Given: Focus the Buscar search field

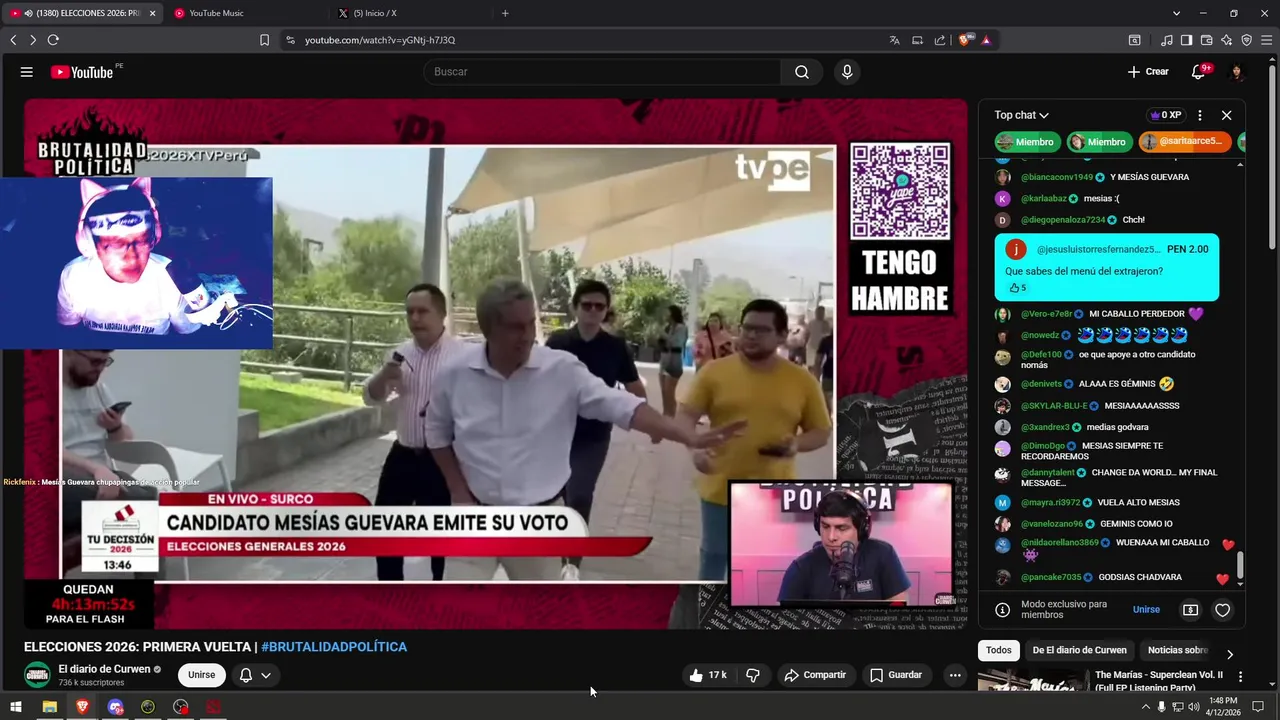Looking at the screenshot, I should click(602, 72).
